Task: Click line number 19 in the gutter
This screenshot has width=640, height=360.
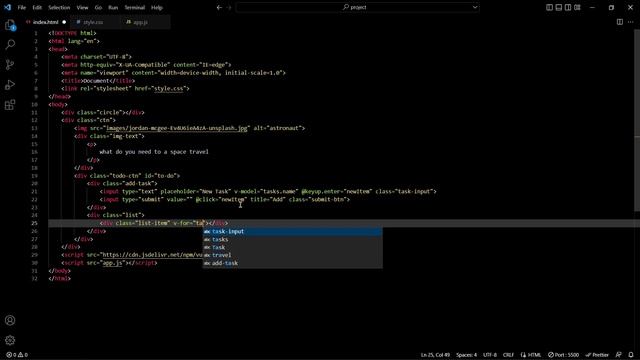Action: [35, 176]
